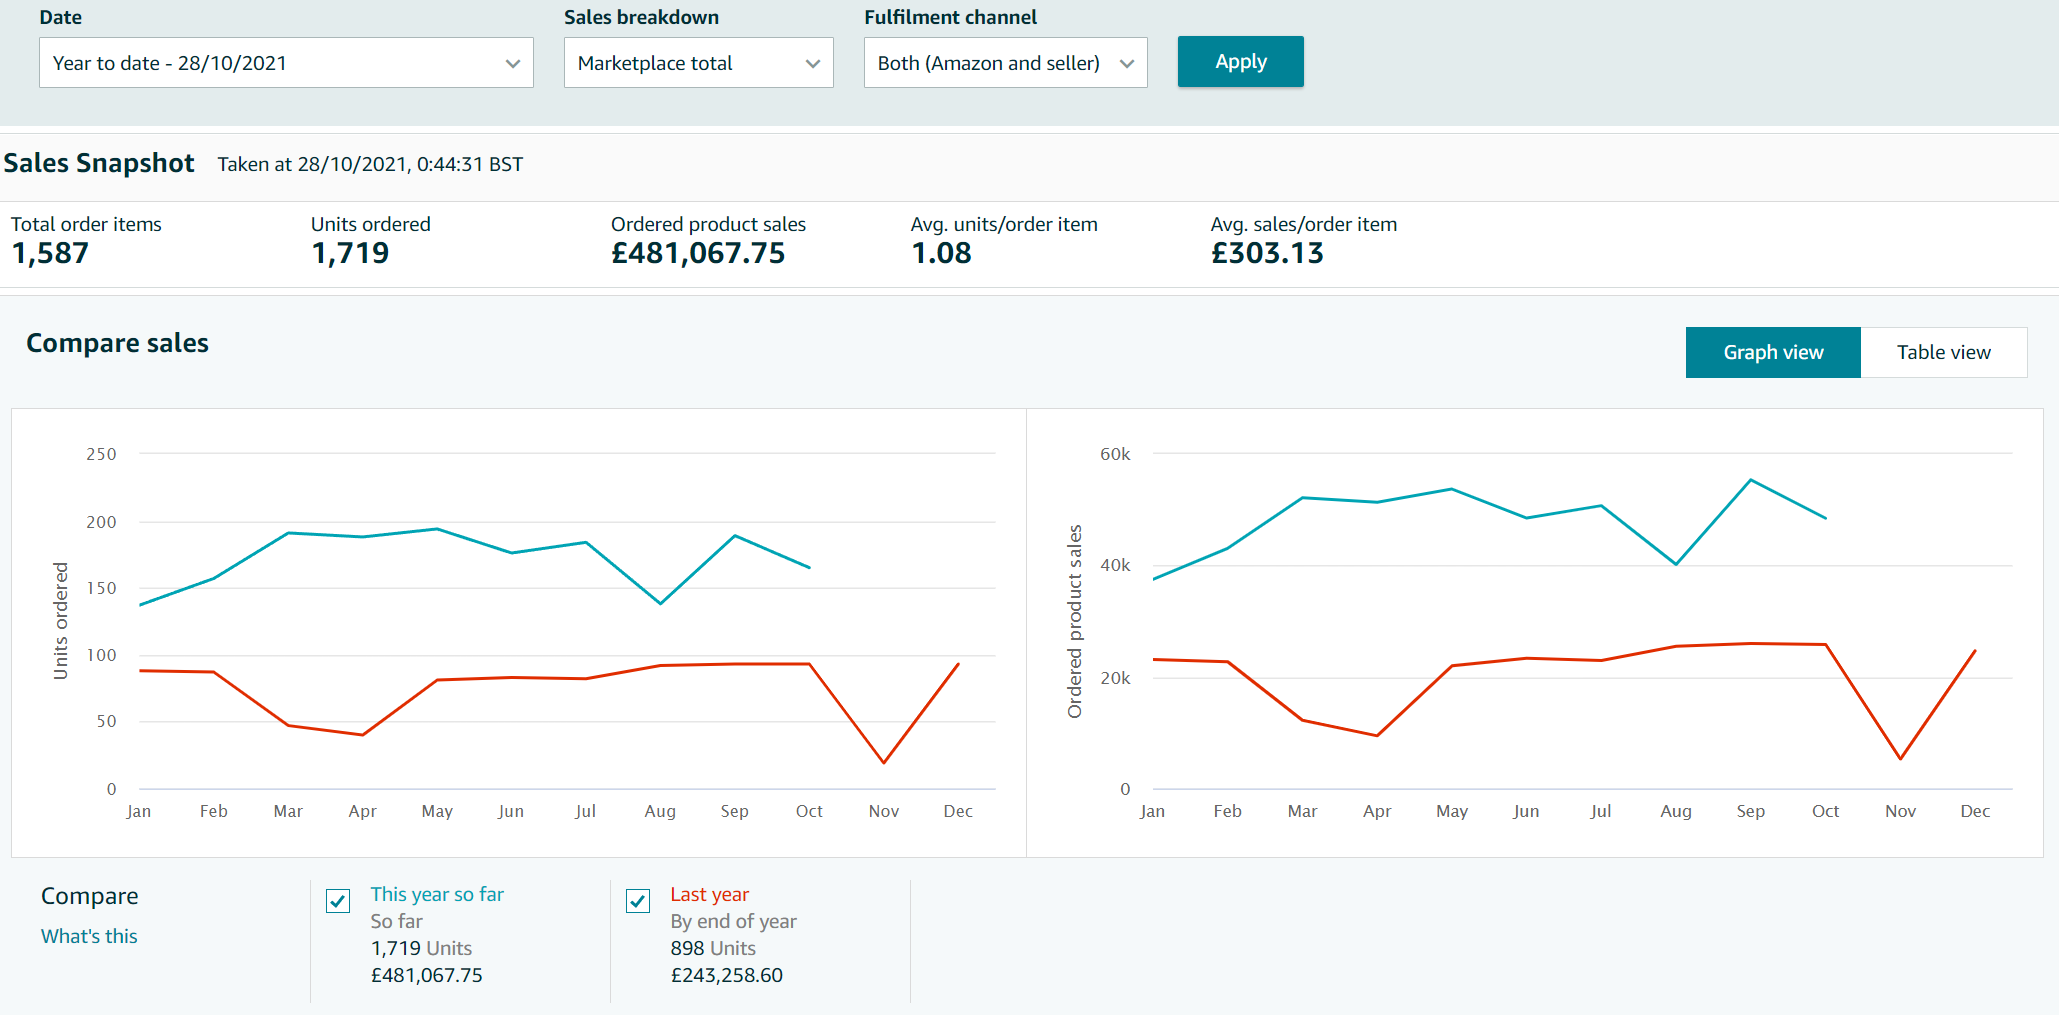
Task: Click the Last year legend label
Action: 709,894
